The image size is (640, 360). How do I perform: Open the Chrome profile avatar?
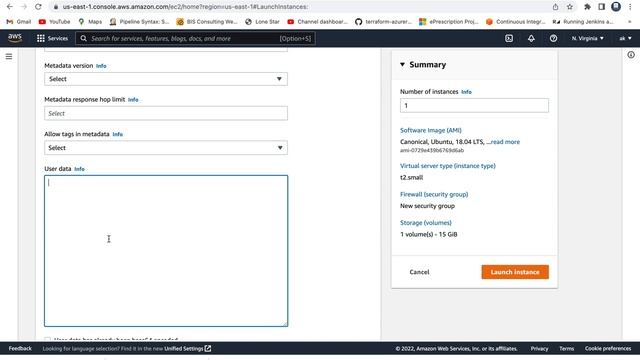point(616,7)
